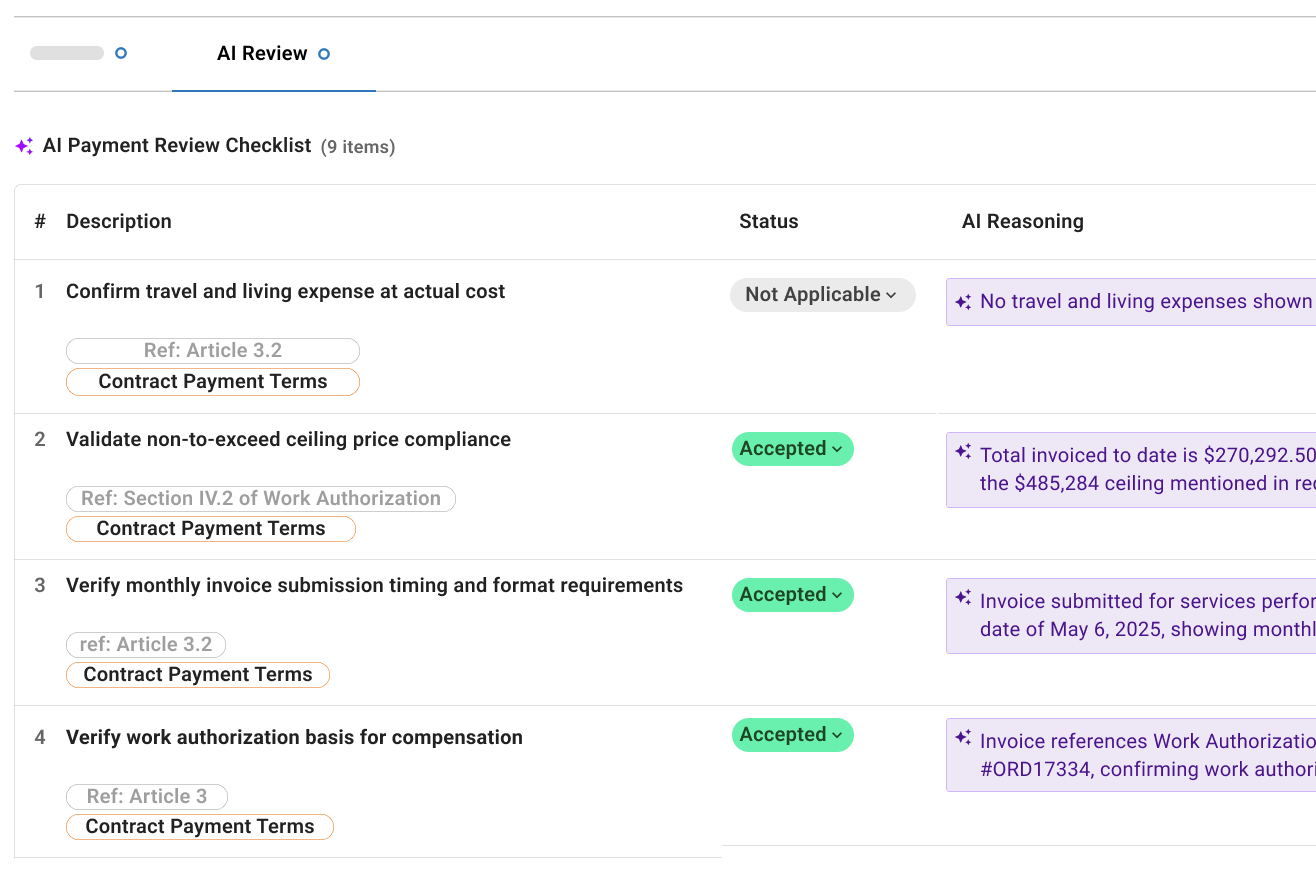This screenshot has width=1316, height=888.
Task: Open Accepted dropdown for invoice submission timing
Action: (792, 595)
